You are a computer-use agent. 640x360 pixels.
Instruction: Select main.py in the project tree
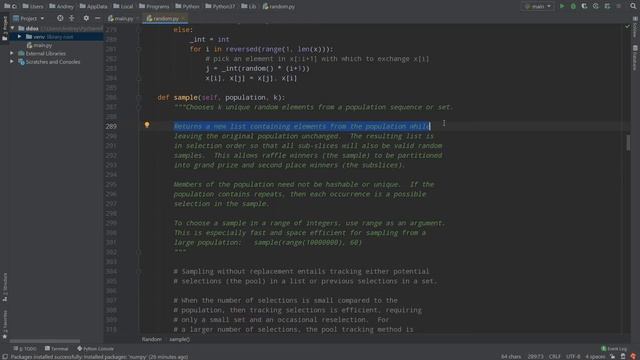point(39,45)
